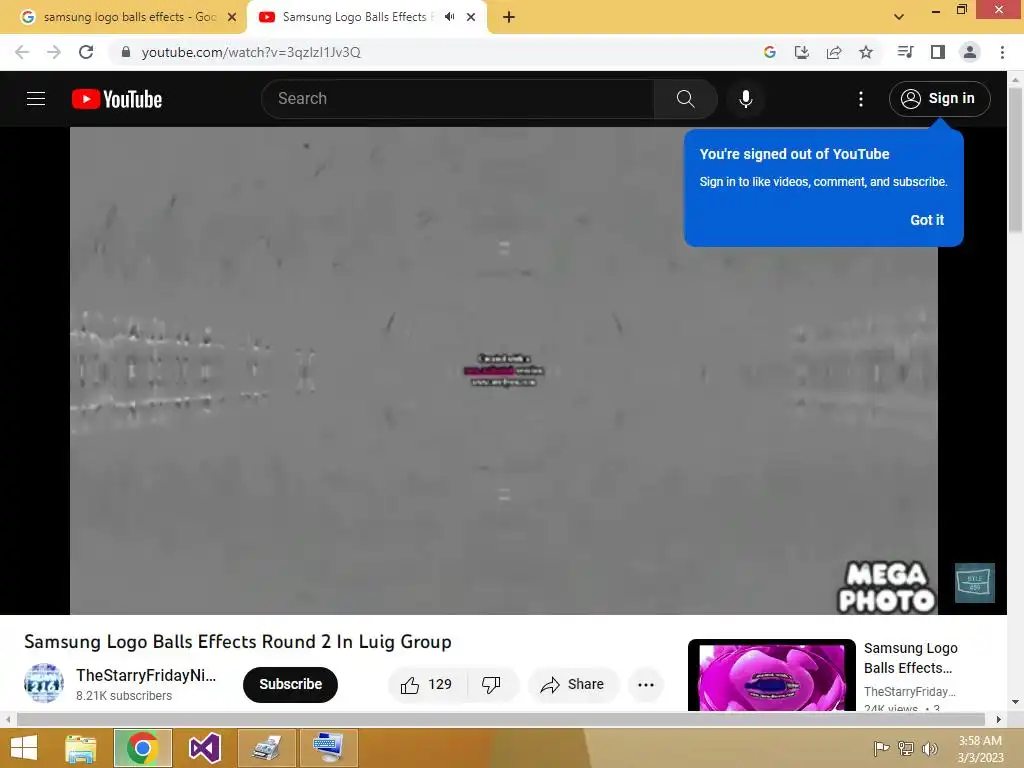
Task: Bookmark this page with the star
Action: [x=866, y=52]
